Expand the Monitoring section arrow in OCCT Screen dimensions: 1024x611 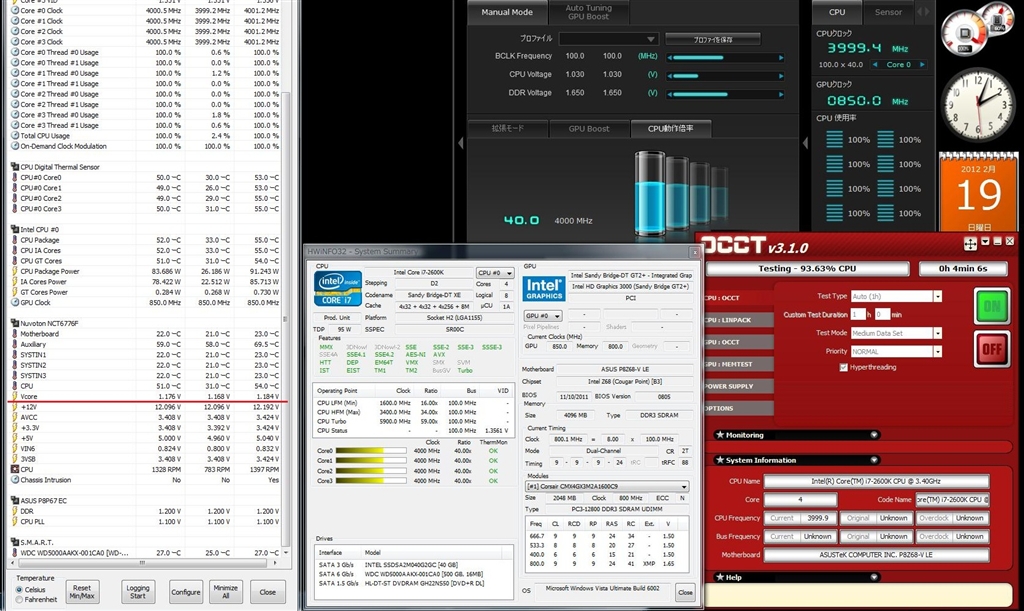click(874, 435)
